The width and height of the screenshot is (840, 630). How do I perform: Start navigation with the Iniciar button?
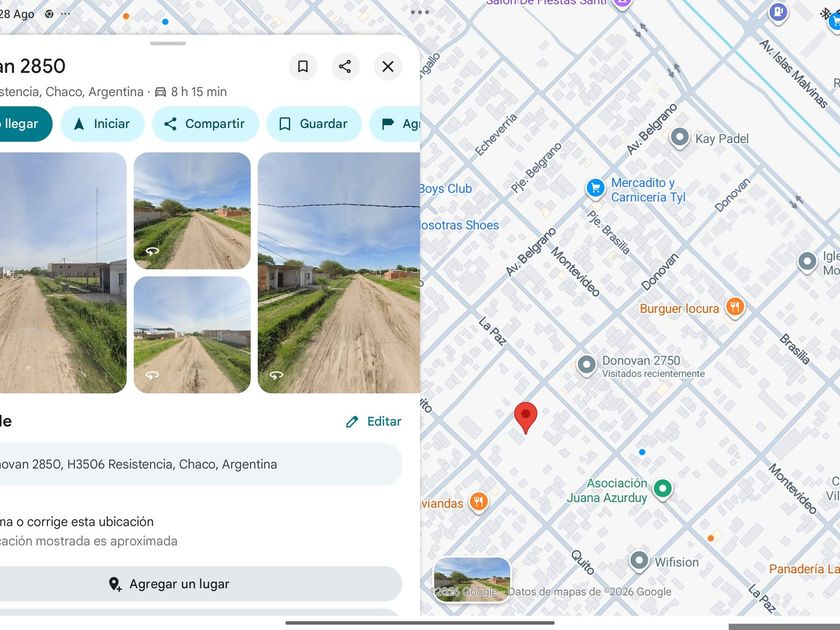(102, 124)
